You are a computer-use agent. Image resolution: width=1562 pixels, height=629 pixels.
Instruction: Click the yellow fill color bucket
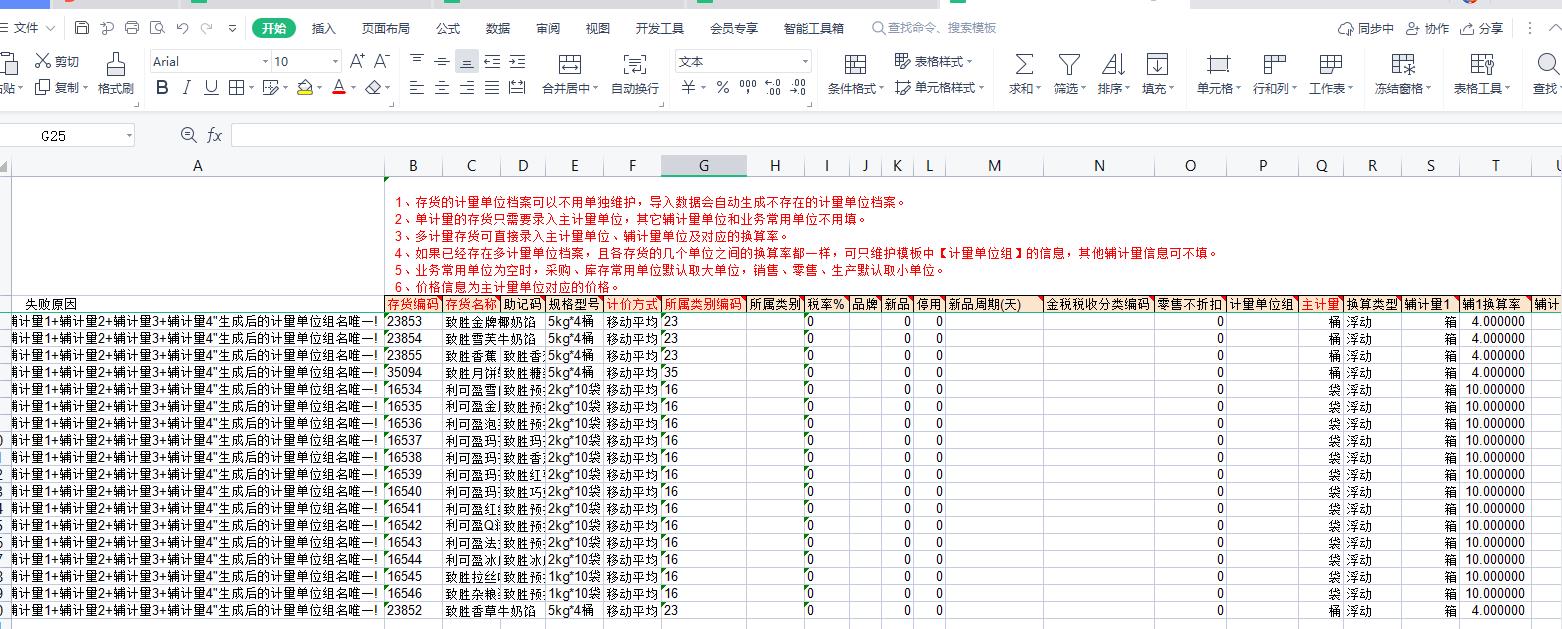point(304,88)
